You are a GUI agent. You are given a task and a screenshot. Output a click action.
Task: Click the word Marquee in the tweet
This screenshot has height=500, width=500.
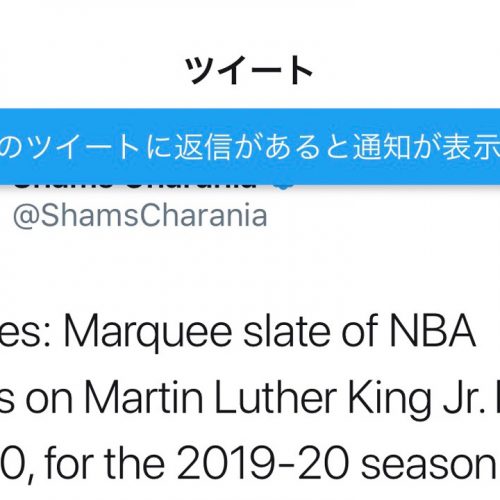[148, 332]
